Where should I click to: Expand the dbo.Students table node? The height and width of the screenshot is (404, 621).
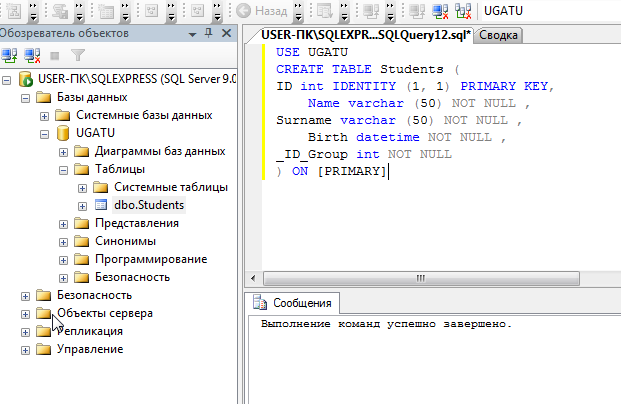click(82, 206)
